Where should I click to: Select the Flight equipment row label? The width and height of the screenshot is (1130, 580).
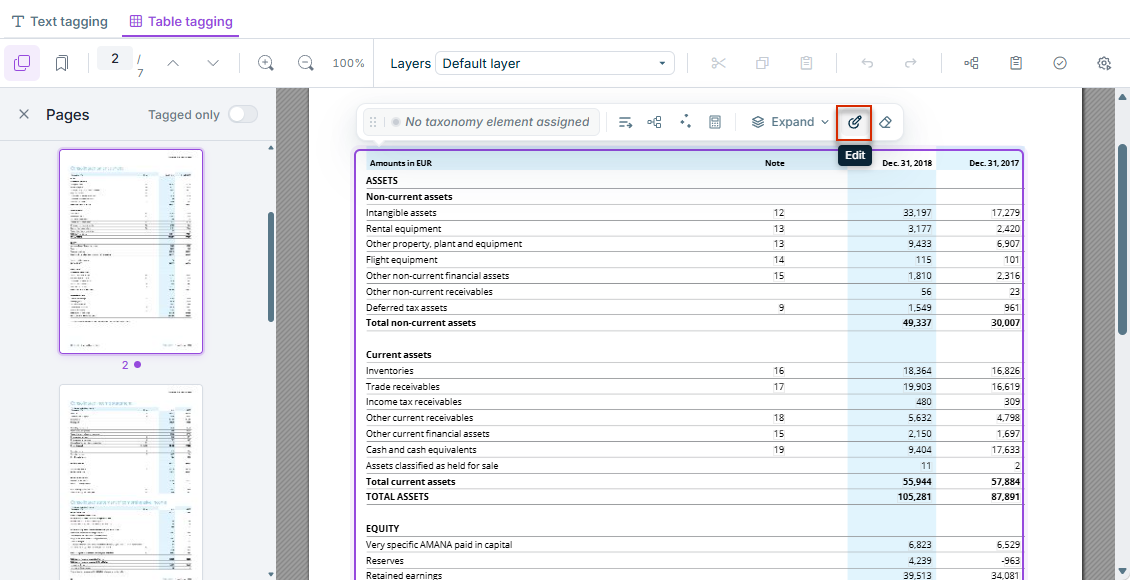401,259
